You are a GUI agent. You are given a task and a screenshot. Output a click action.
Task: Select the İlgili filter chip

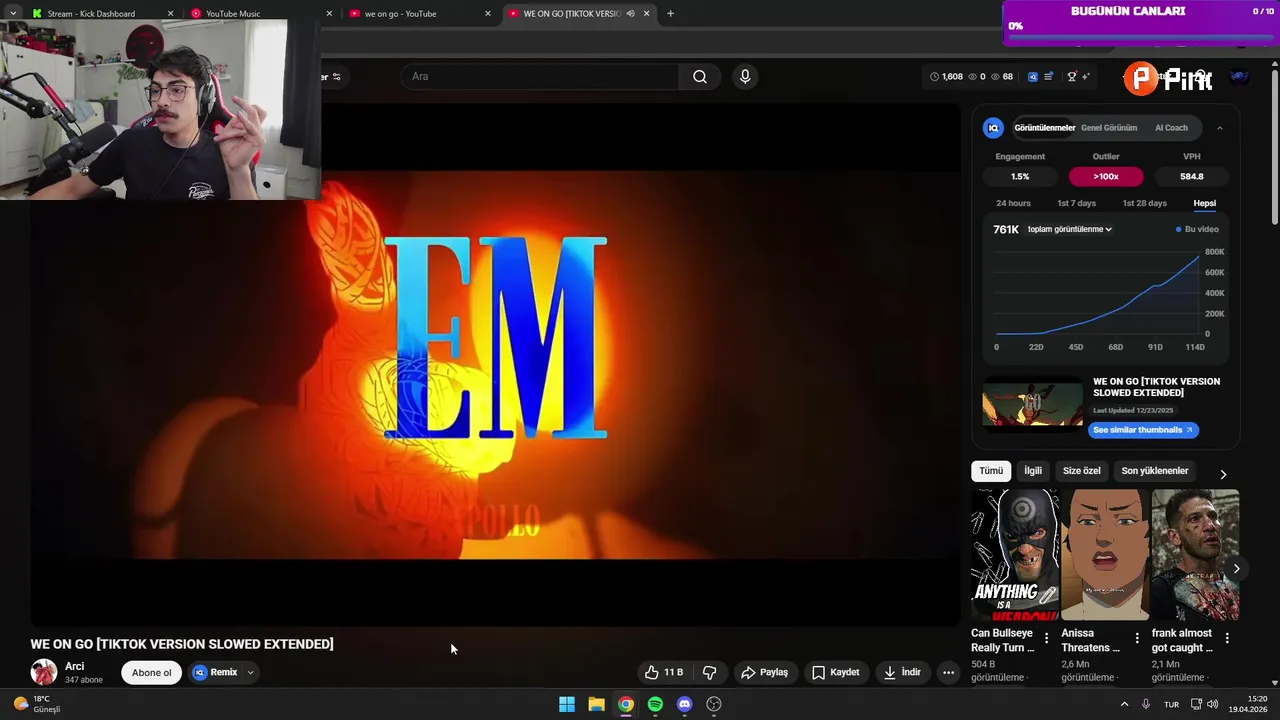point(1033,471)
